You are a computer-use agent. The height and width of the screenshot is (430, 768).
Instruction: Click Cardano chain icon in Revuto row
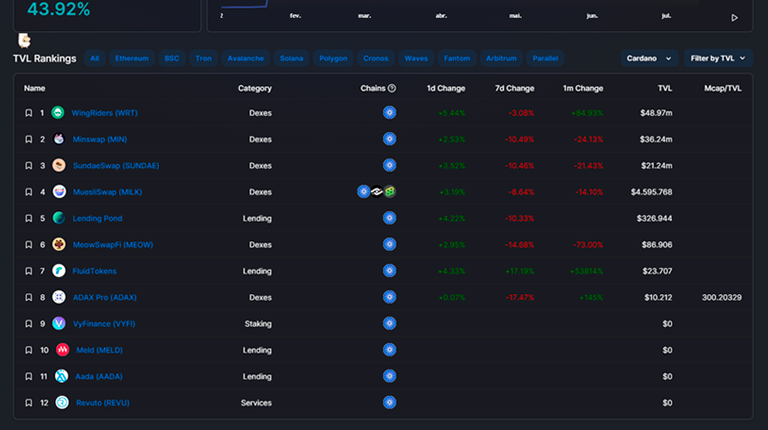tap(389, 403)
